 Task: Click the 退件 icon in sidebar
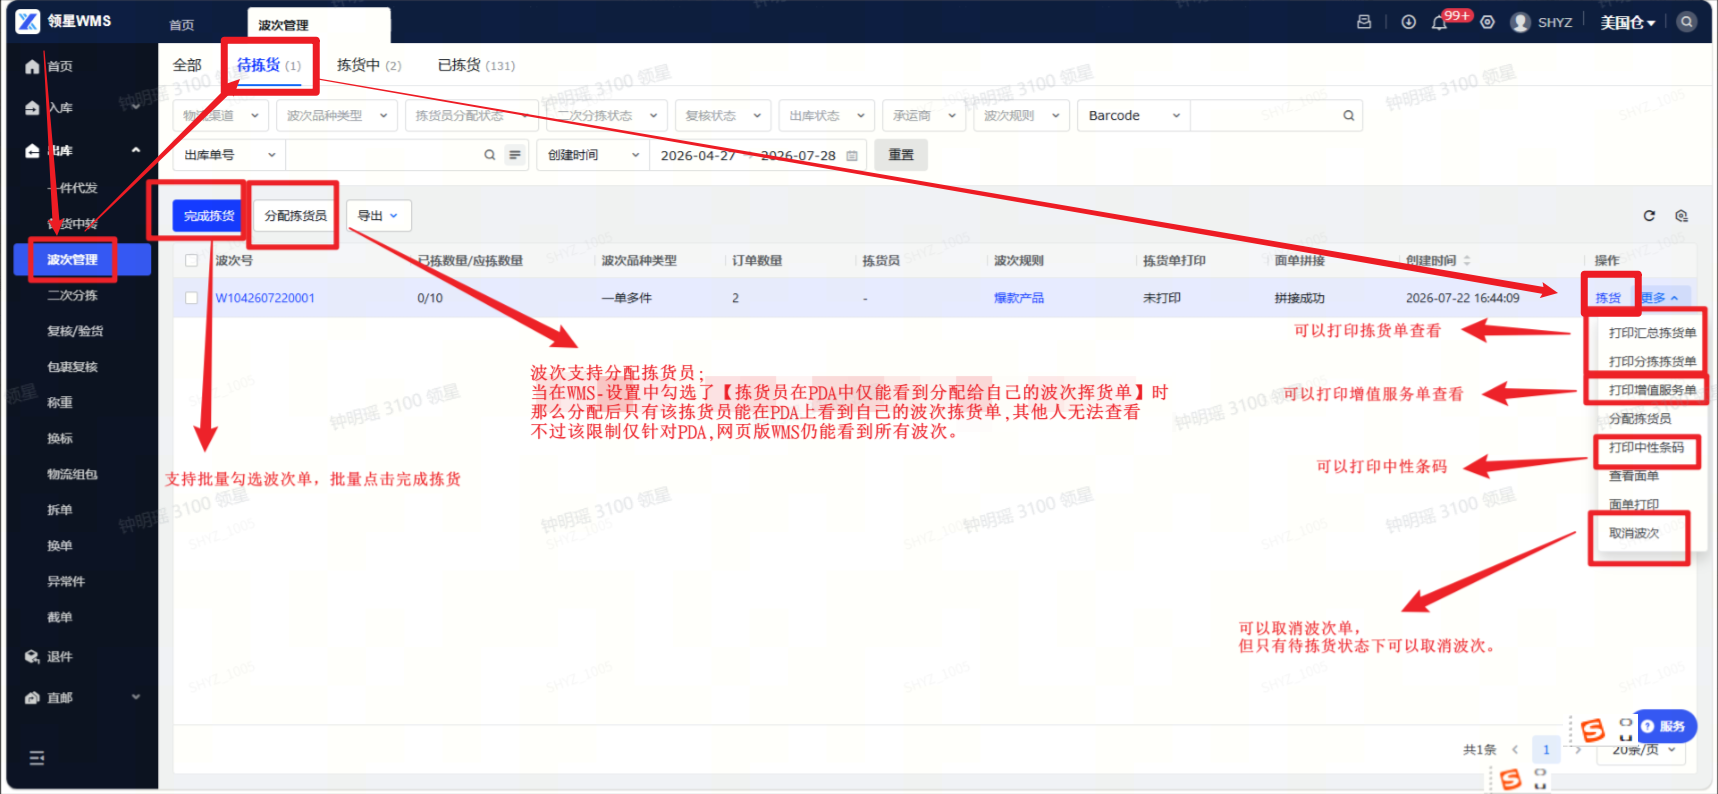pyautogui.click(x=32, y=657)
